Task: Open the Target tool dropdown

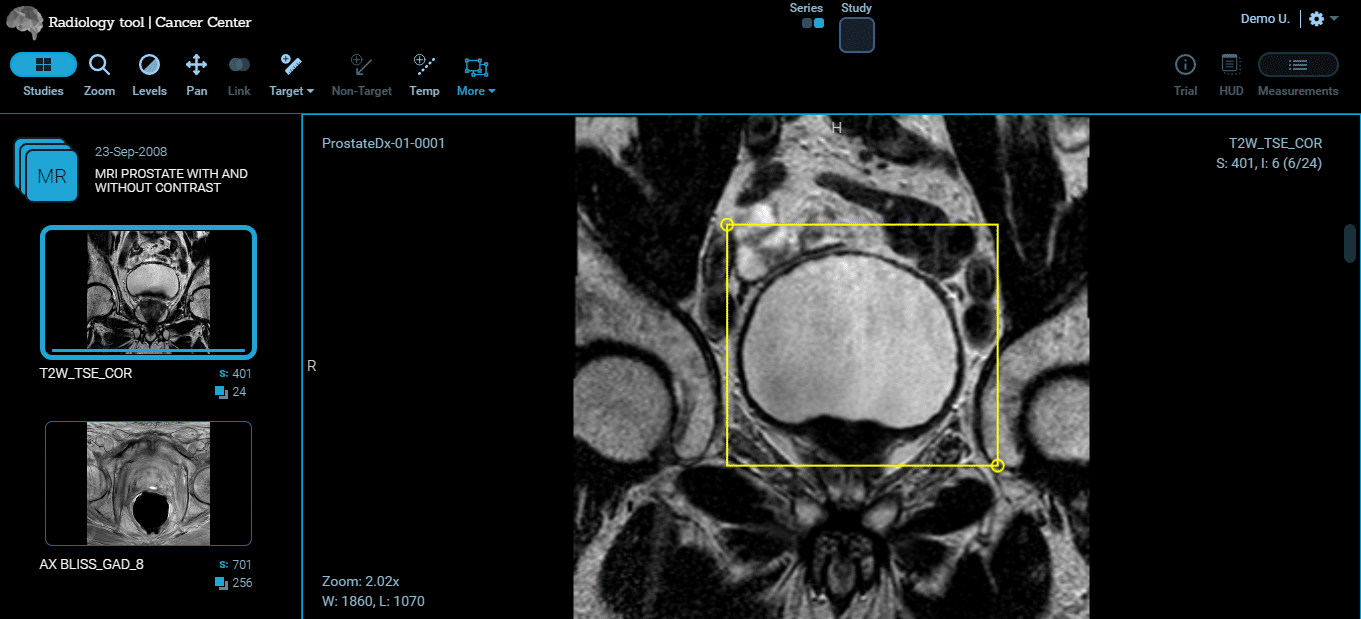Action: coord(291,75)
